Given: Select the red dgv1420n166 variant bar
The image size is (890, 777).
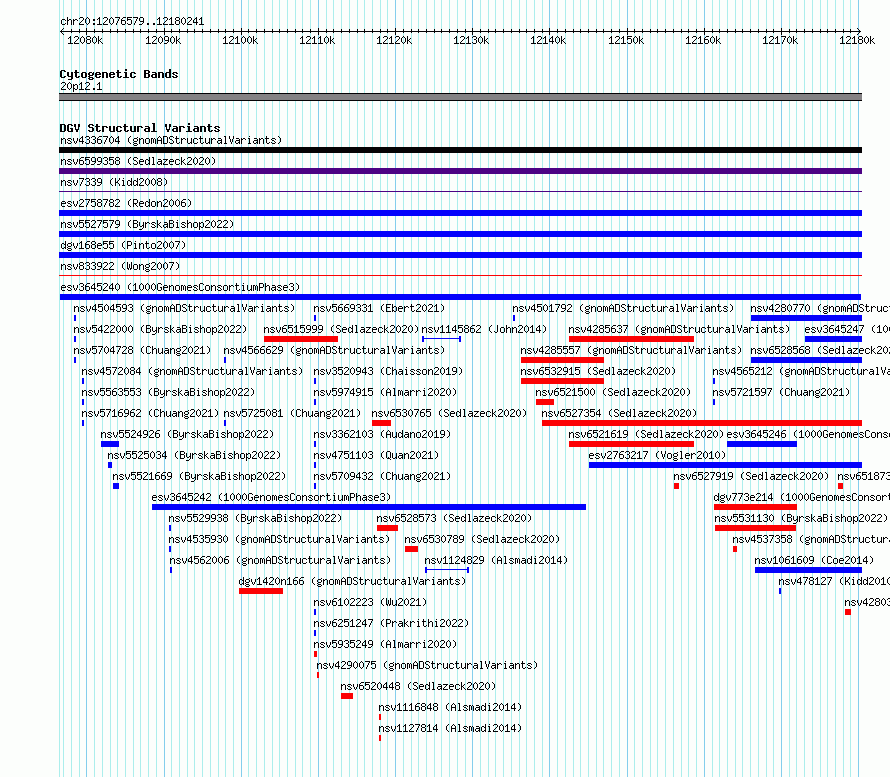Looking at the screenshot, I should (261, 591).
